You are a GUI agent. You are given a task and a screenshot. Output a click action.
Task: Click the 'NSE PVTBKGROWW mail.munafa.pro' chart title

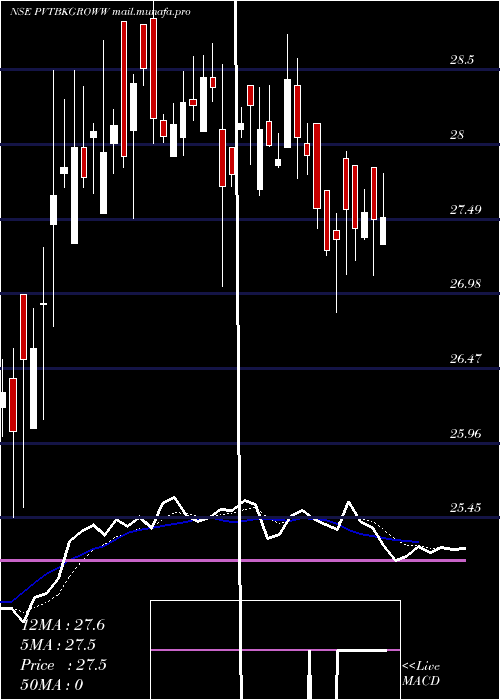tap(100, 12)
